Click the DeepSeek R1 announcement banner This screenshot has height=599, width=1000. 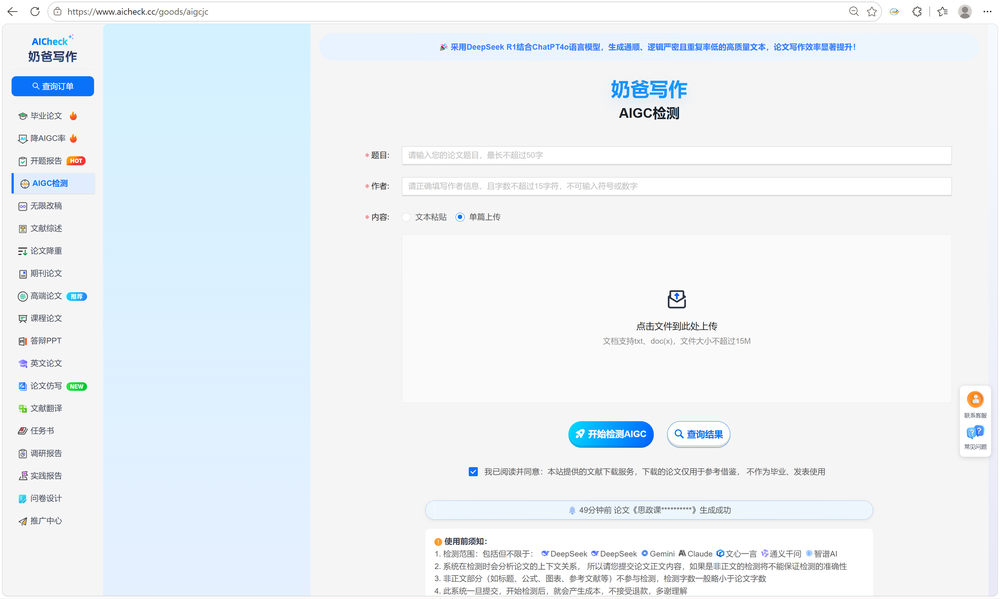pyautogui.click(x=649, y=47)
